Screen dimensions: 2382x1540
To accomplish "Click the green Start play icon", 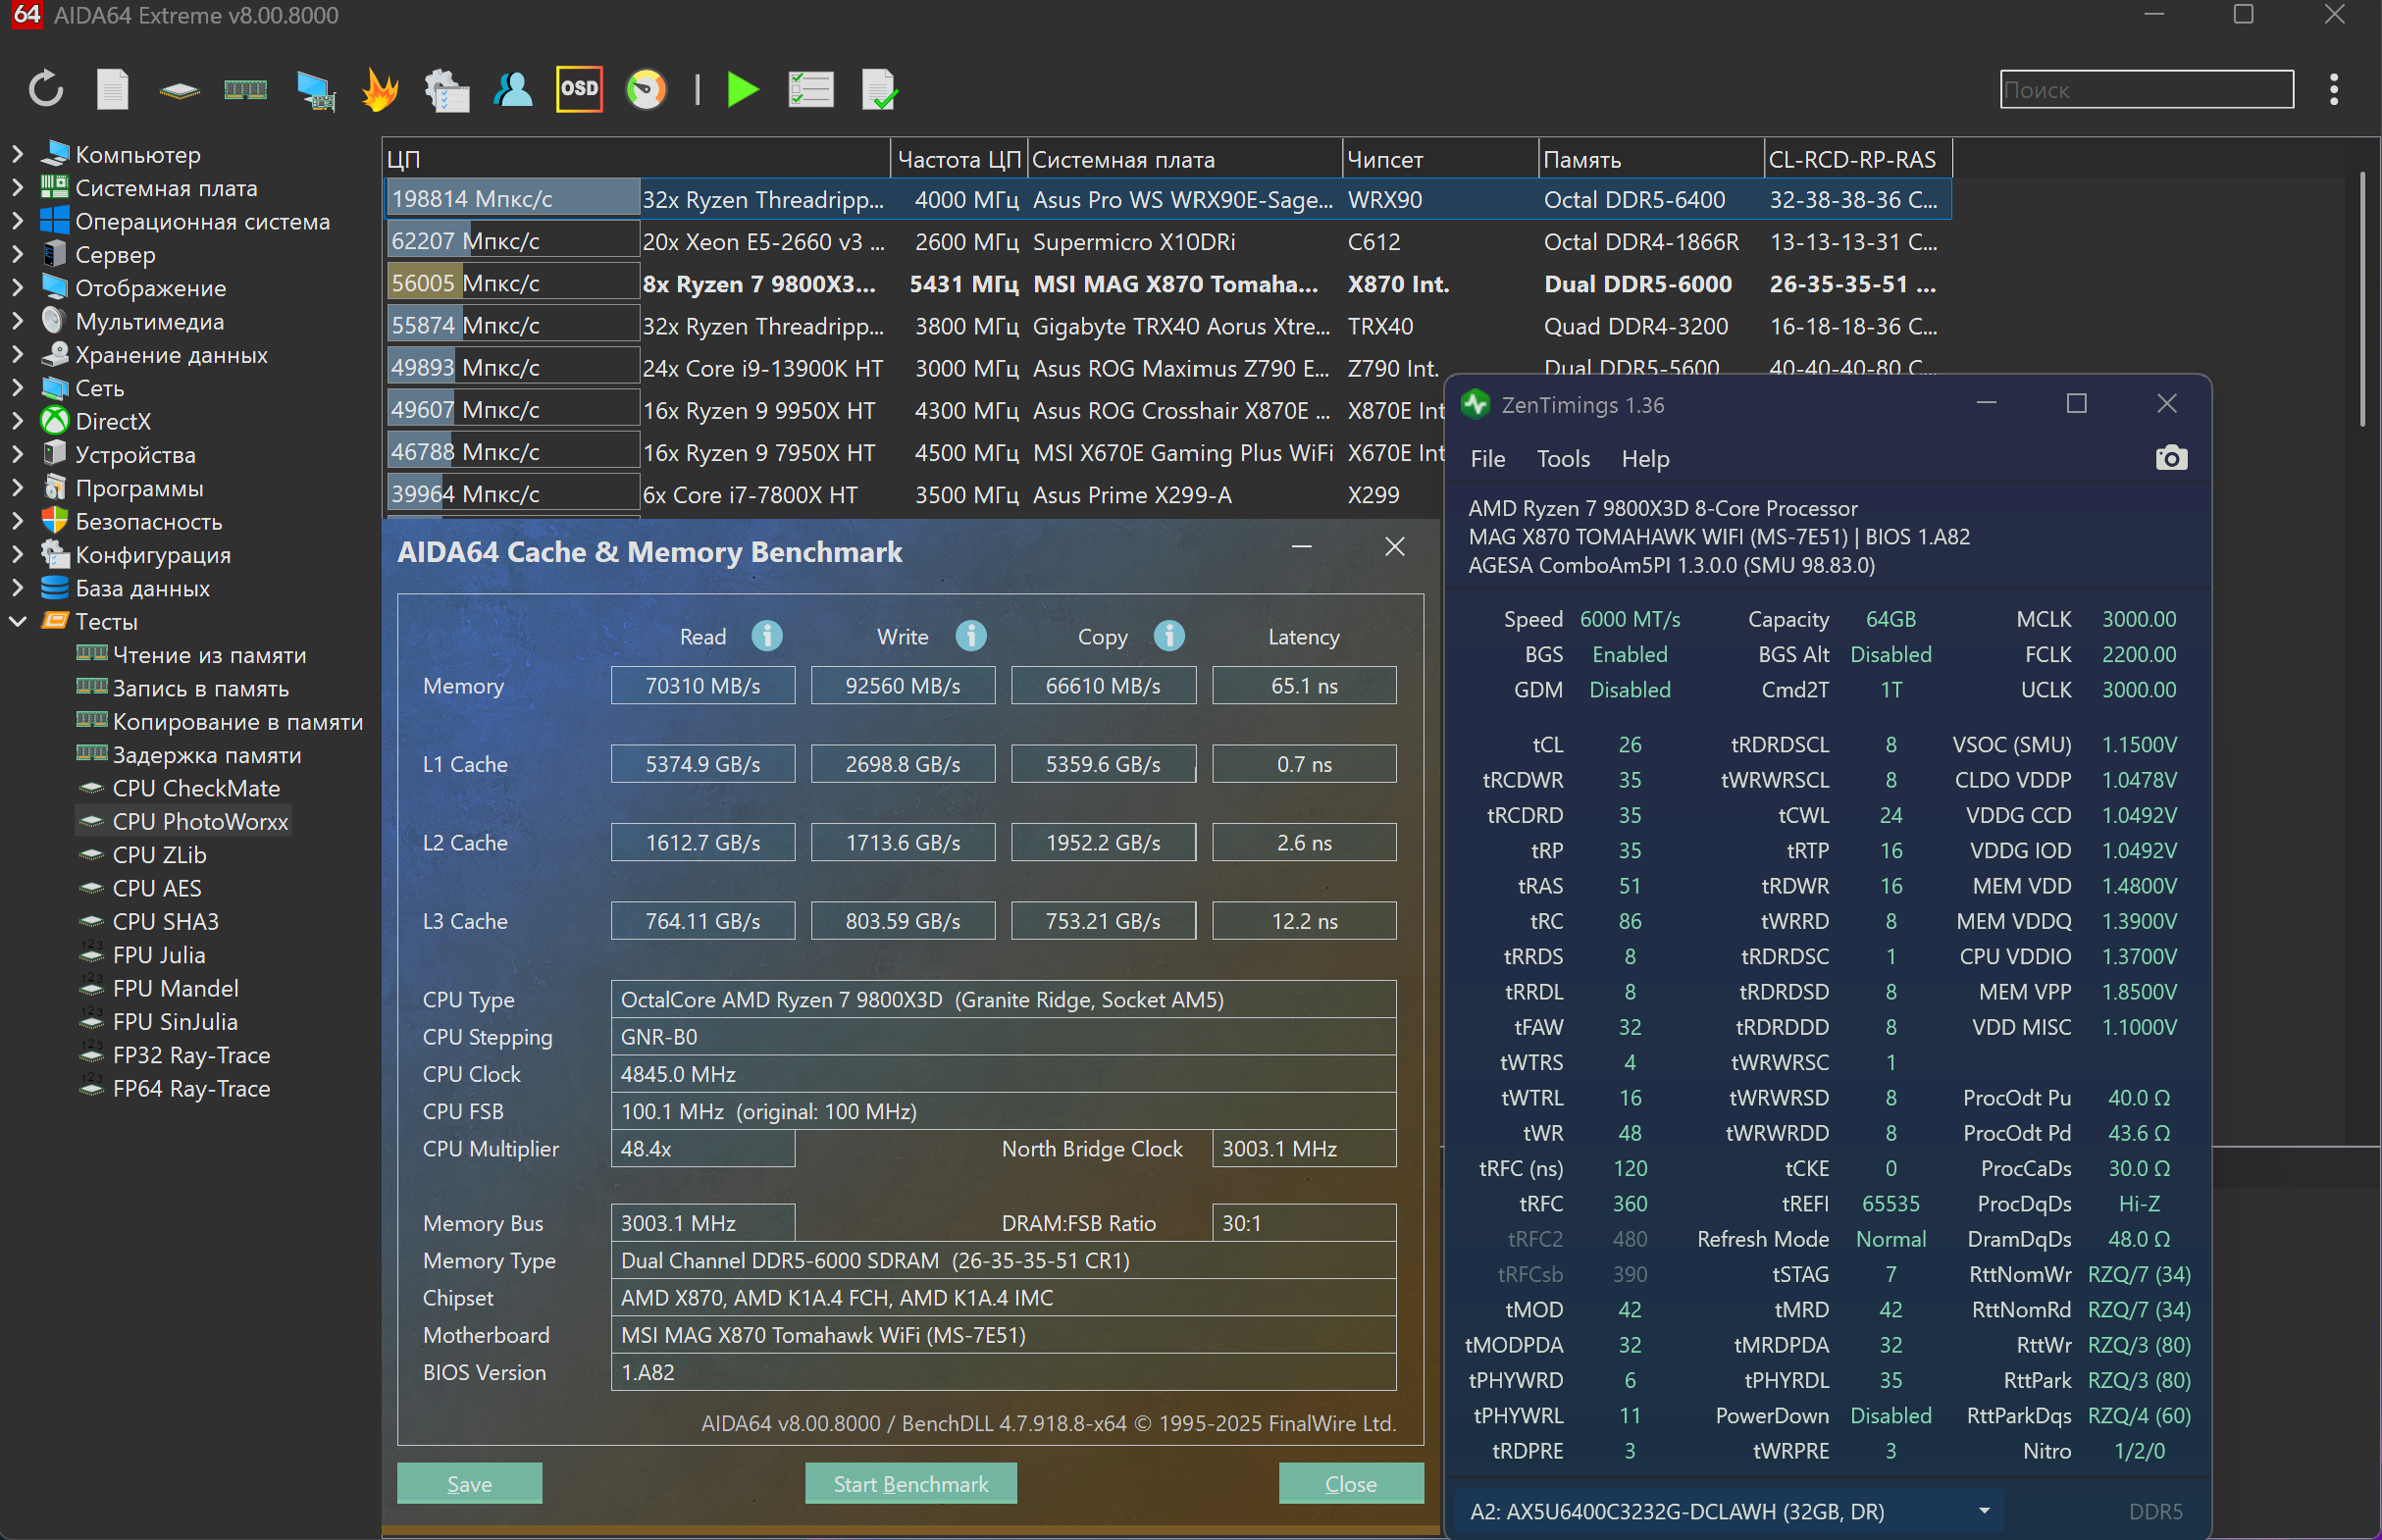I will coord(742,90).
